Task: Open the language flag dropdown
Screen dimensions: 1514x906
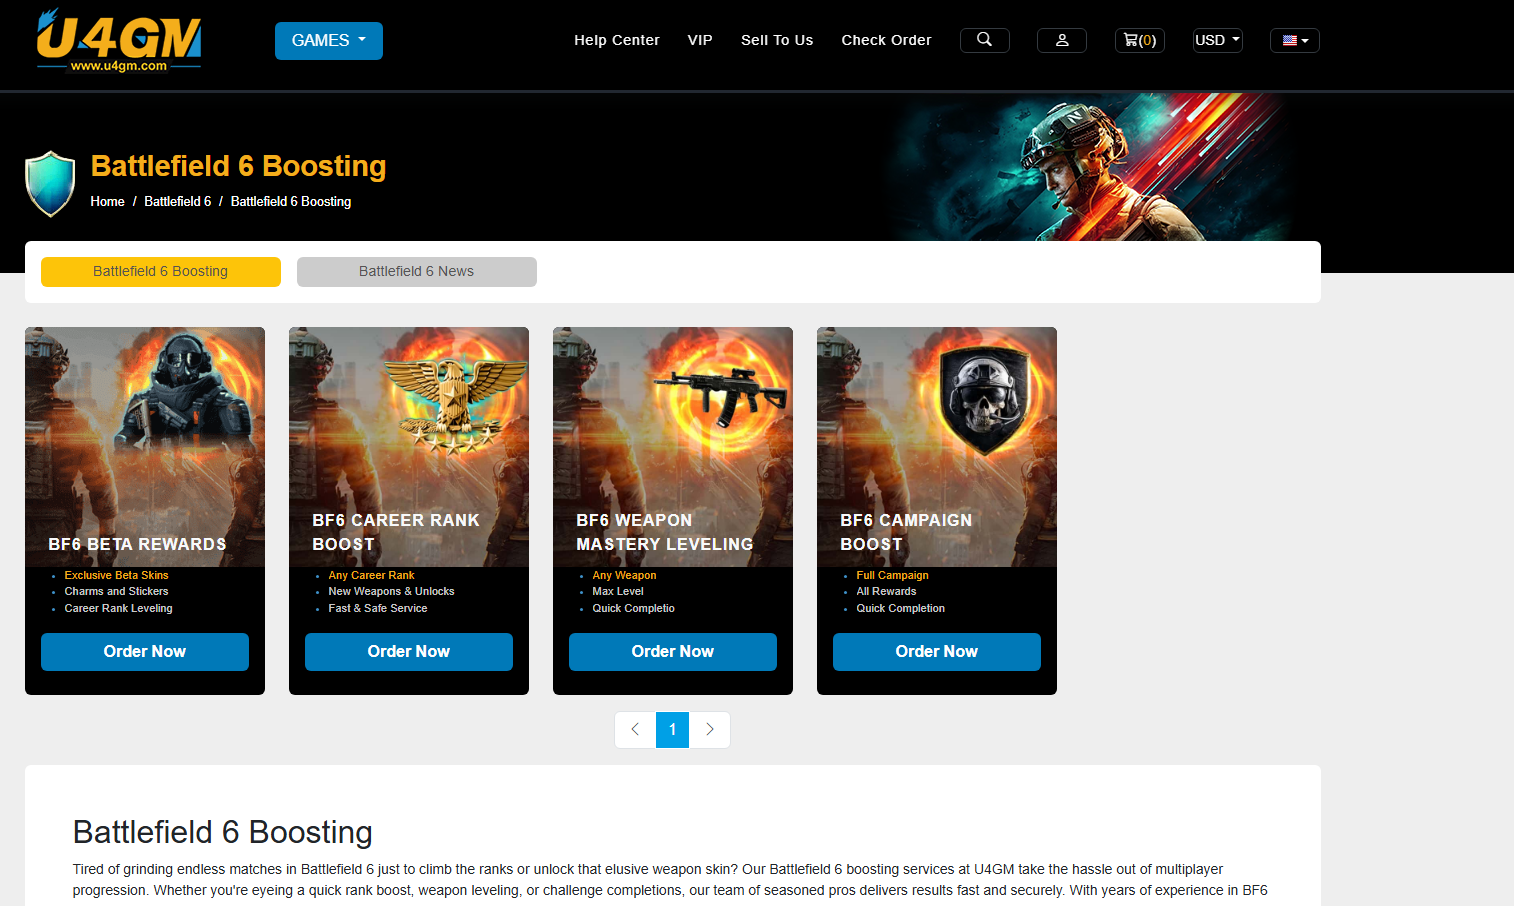Action: [x=1294, y=40]
